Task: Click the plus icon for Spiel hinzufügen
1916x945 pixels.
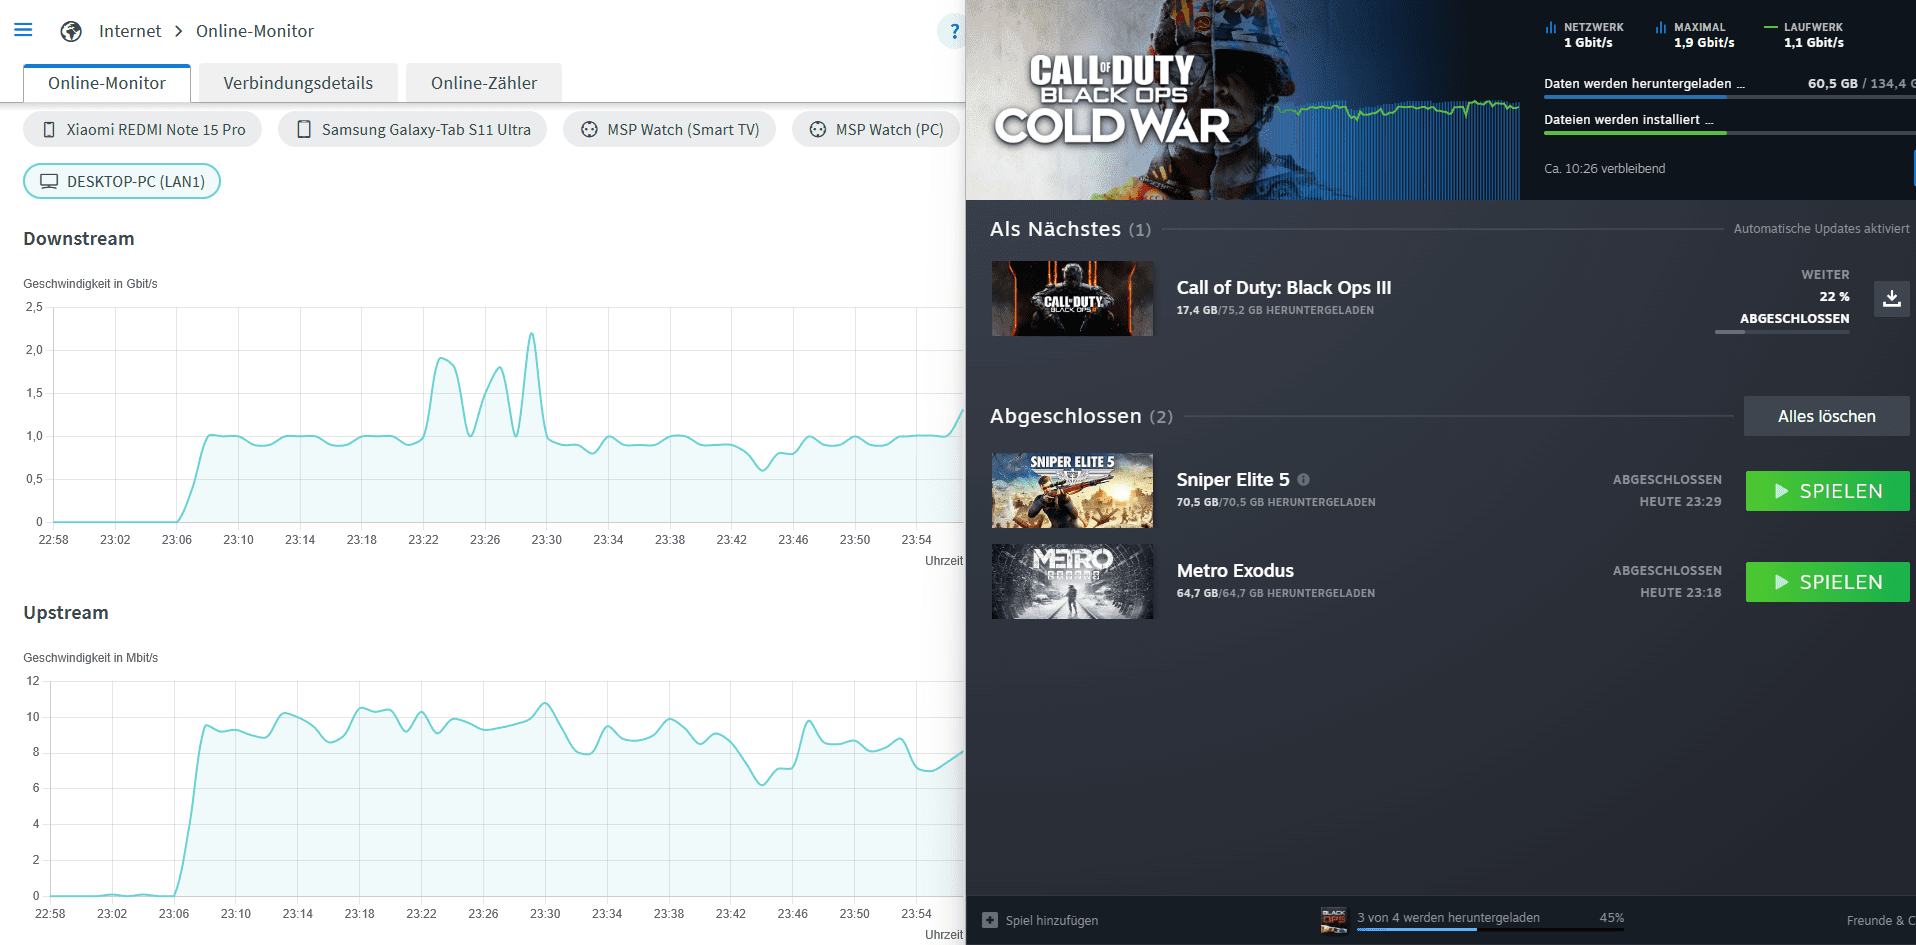Action: 990,920
